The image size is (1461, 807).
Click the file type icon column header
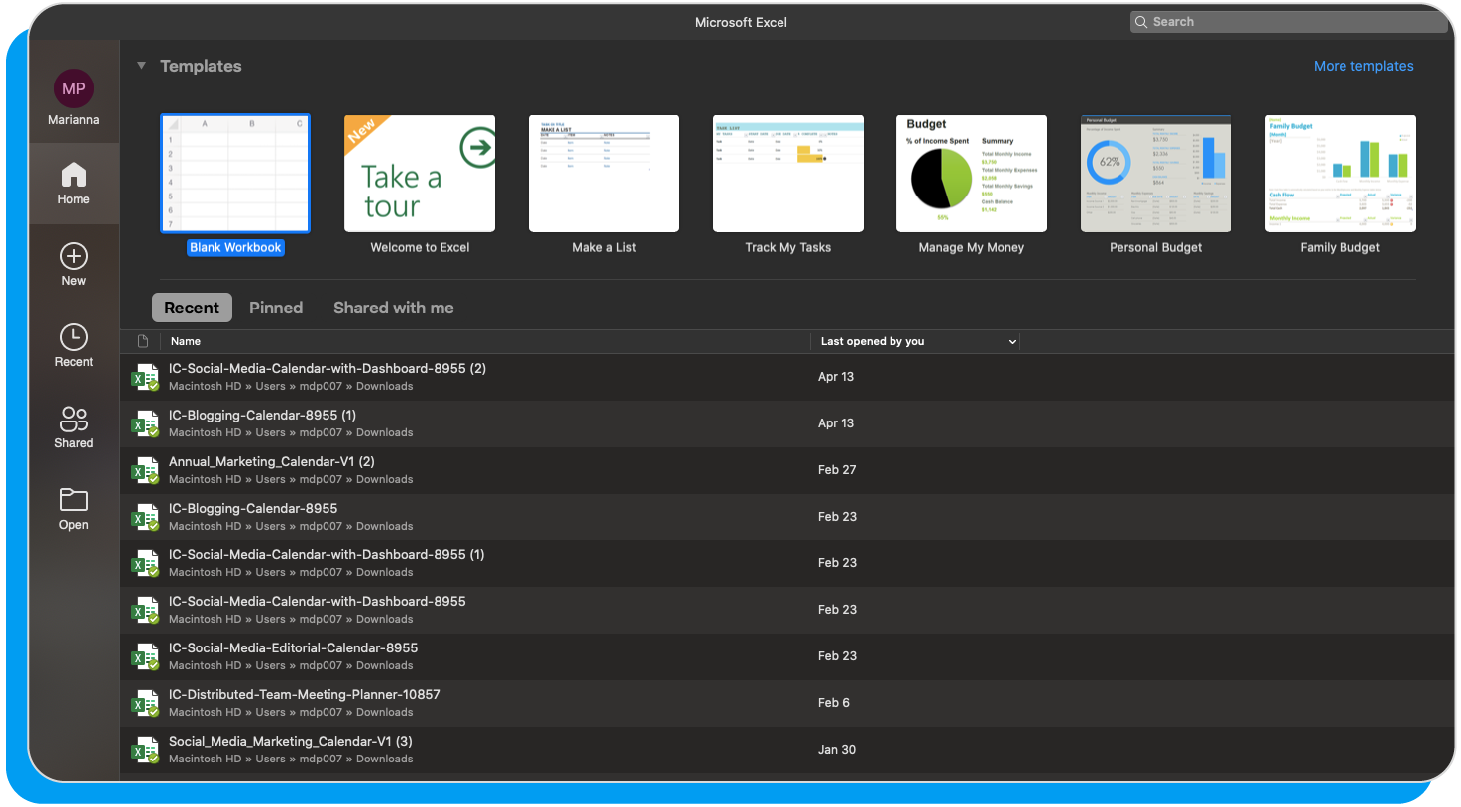click(x=143, y=341)
